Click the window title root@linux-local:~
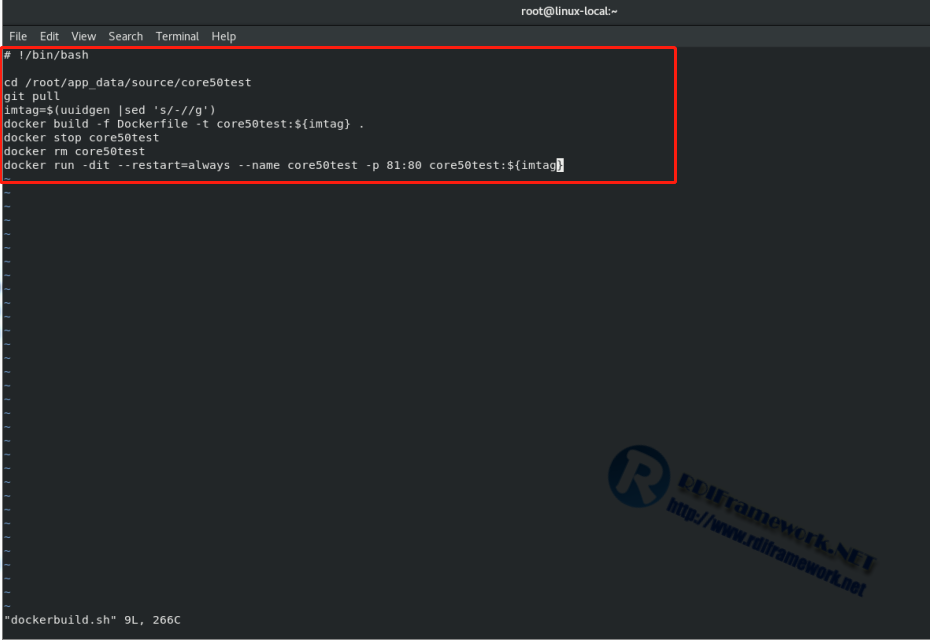930x640 pixels. 569,11
